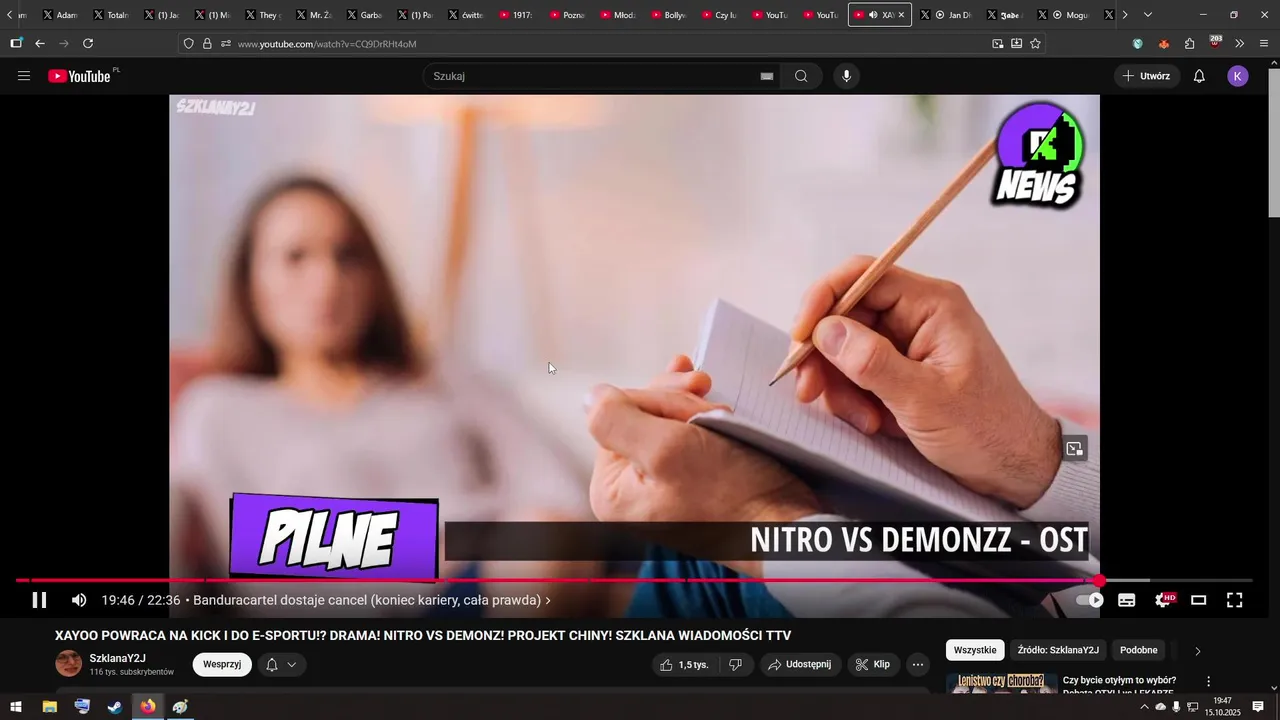Open SzklanaY2J channel name link
The image size is (1280, 720).
click(118, 658)
